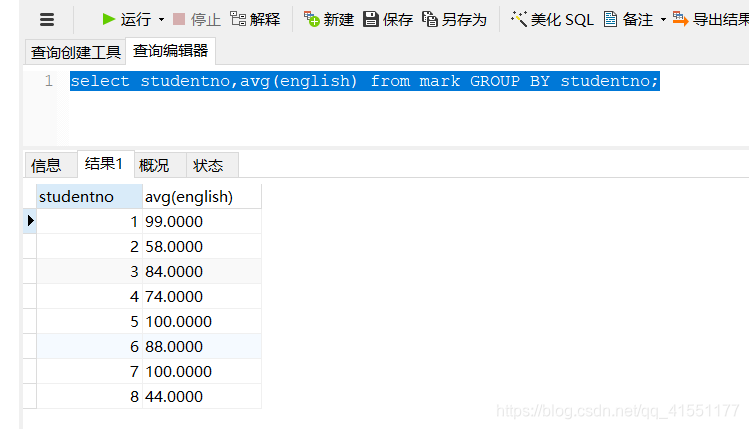Expand the 备注 dropdown arrow
Screen dimensions: 749x429
point(663,20)
